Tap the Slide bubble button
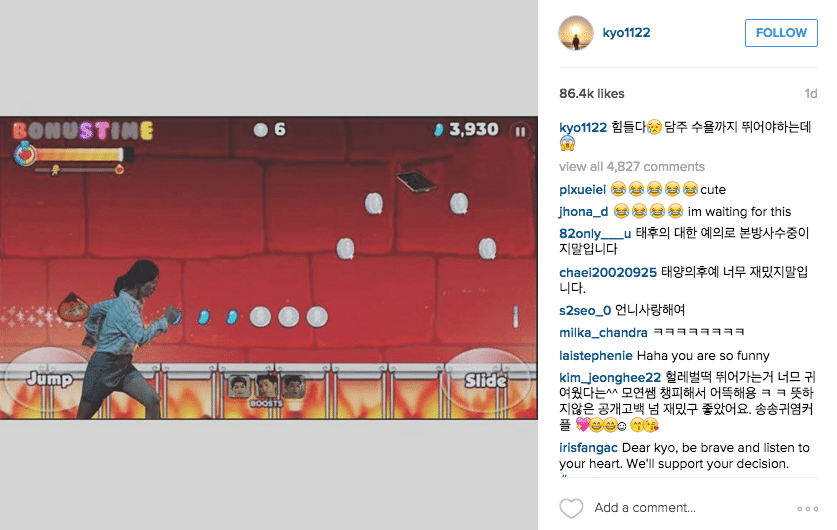The image size is (837, 530). (485, 381)
